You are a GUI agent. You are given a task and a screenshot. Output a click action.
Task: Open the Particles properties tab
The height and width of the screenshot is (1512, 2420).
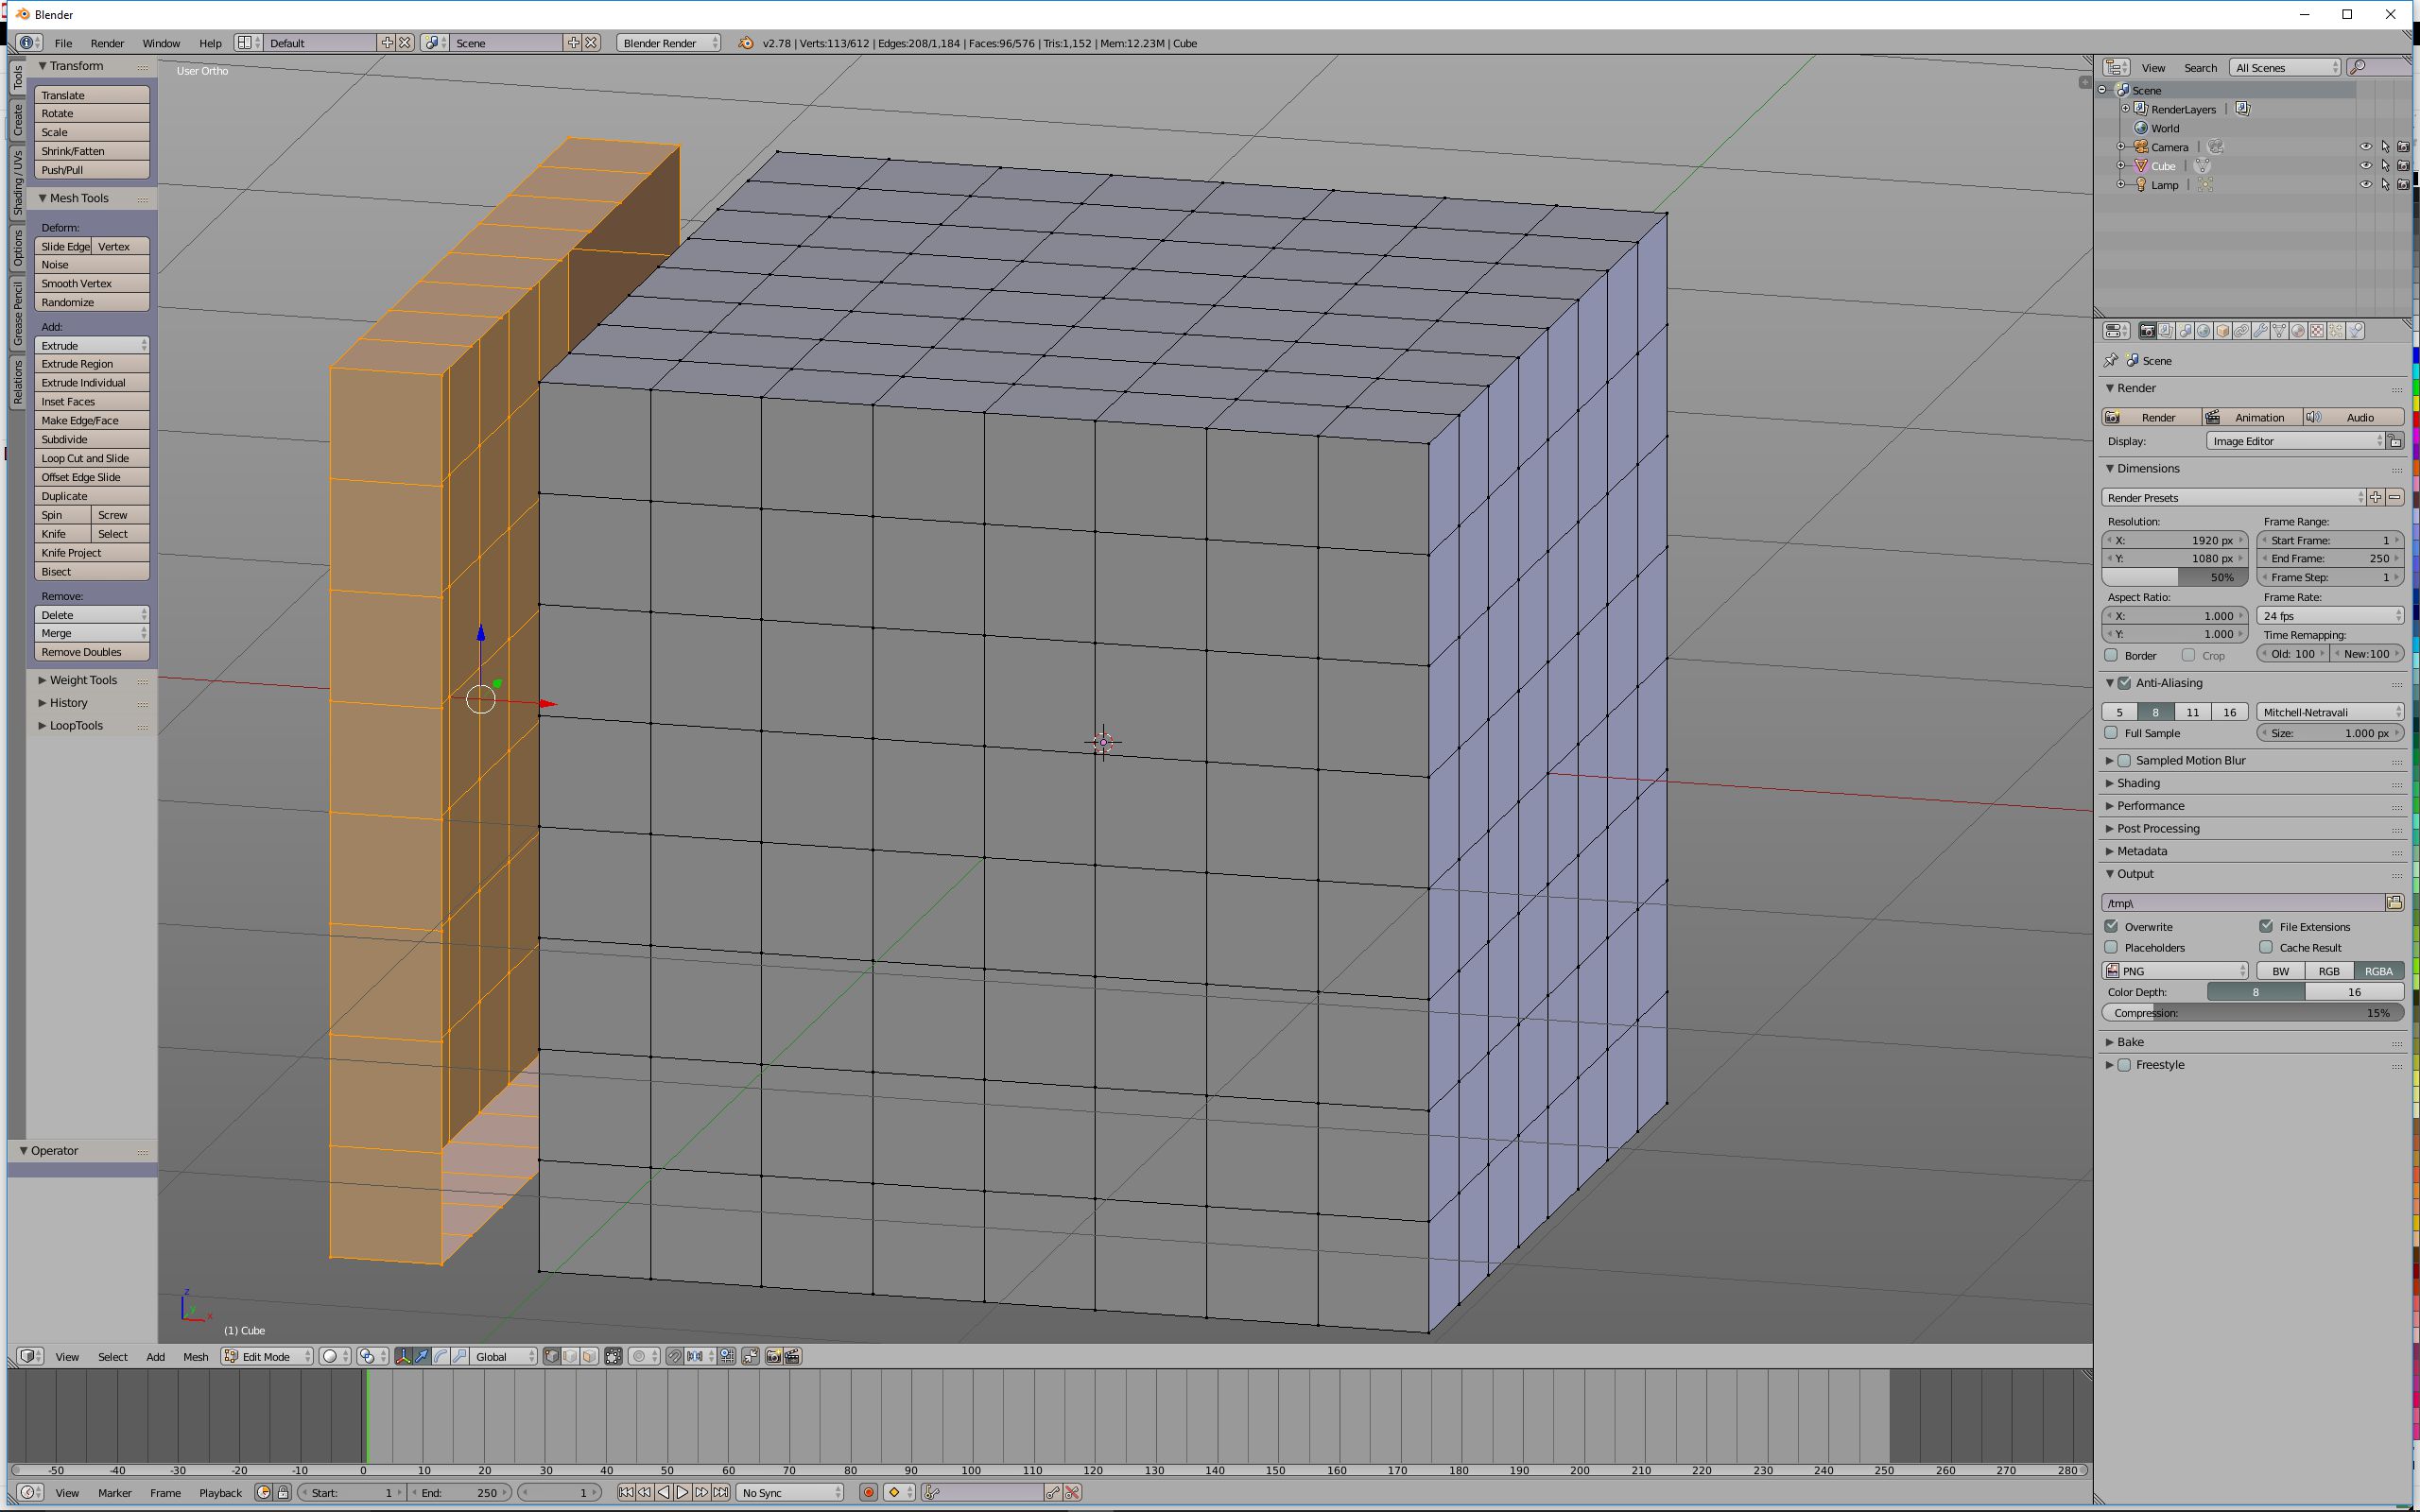pos(2336,331)
